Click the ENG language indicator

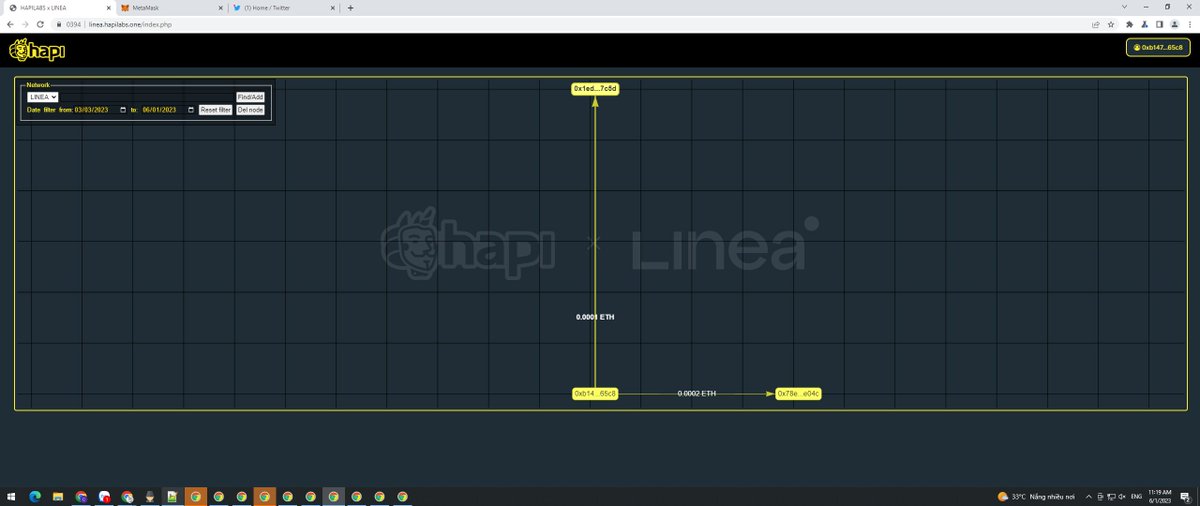pyautogui.click(x=1136, y=496)
